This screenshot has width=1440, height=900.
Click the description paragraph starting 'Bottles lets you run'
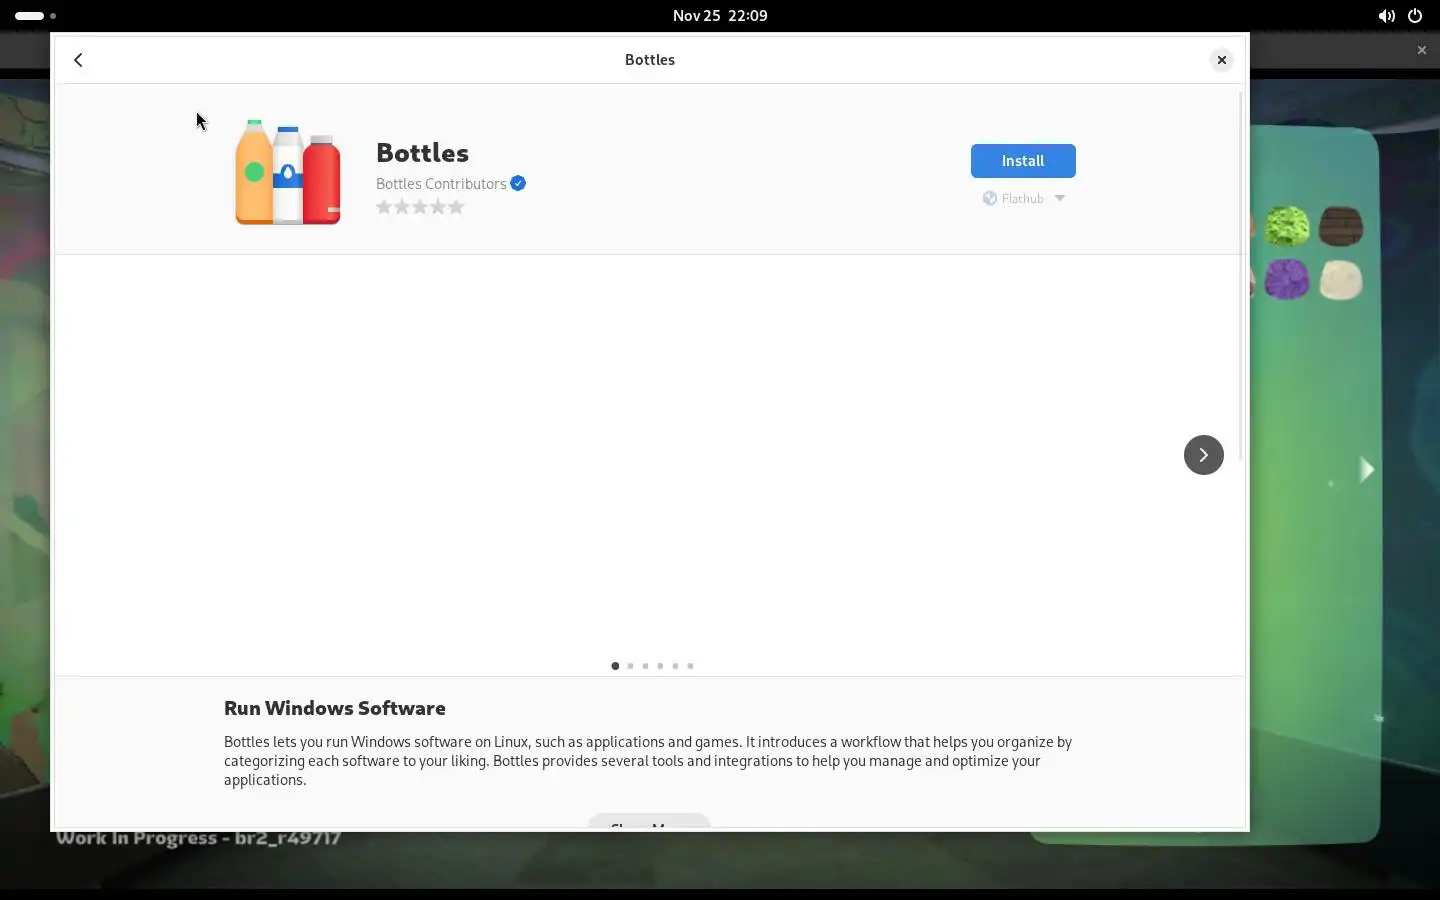(648, 761)
